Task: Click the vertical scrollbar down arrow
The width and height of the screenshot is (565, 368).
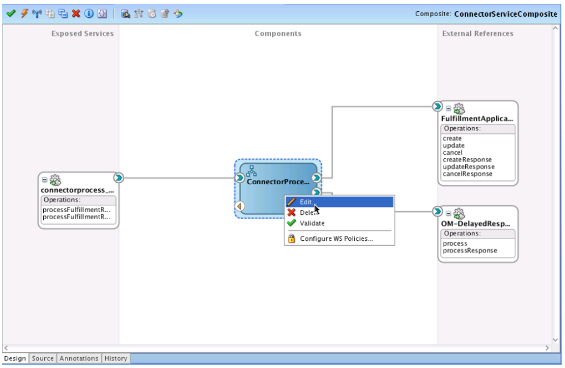Action: pos(555,340)
